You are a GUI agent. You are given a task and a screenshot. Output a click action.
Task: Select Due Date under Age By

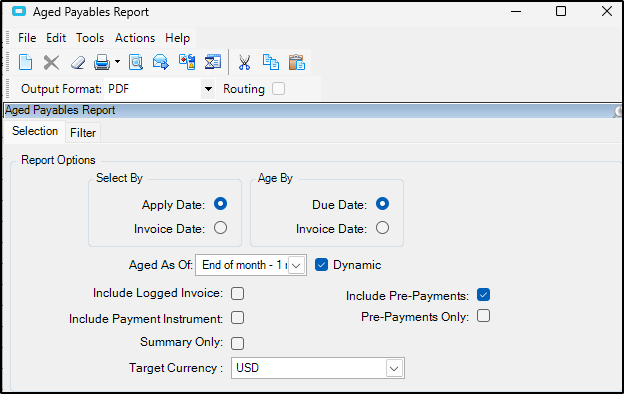pyautogui.click(x=382, y=204)
